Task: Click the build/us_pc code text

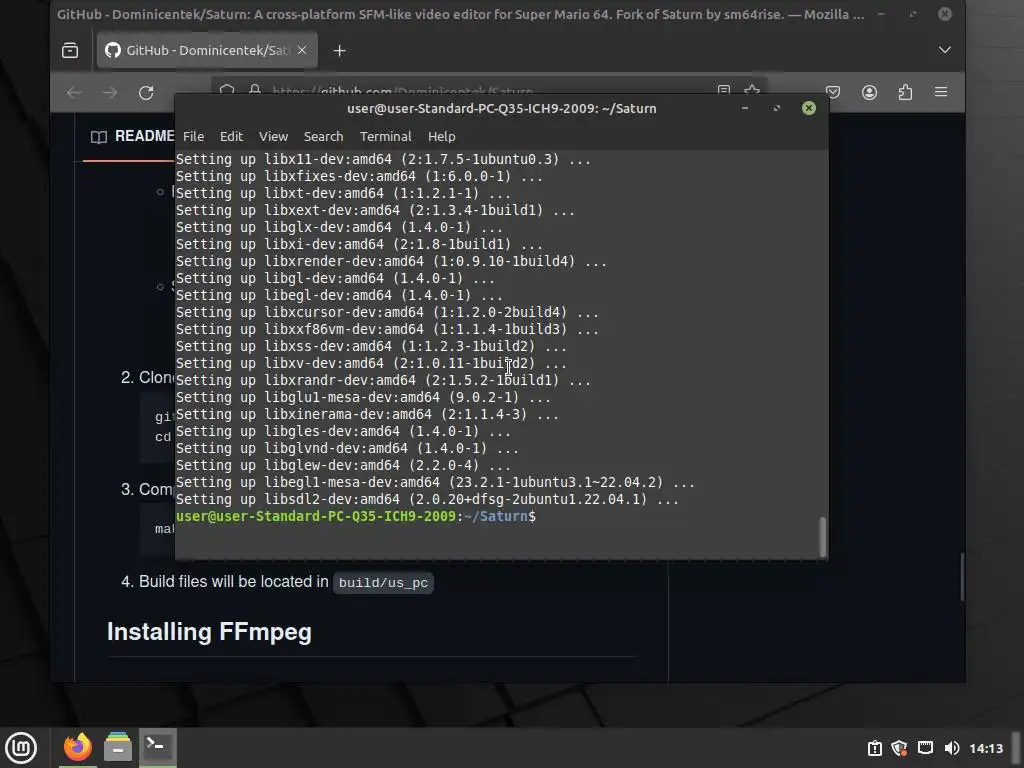Action: (x=383, y=583)
